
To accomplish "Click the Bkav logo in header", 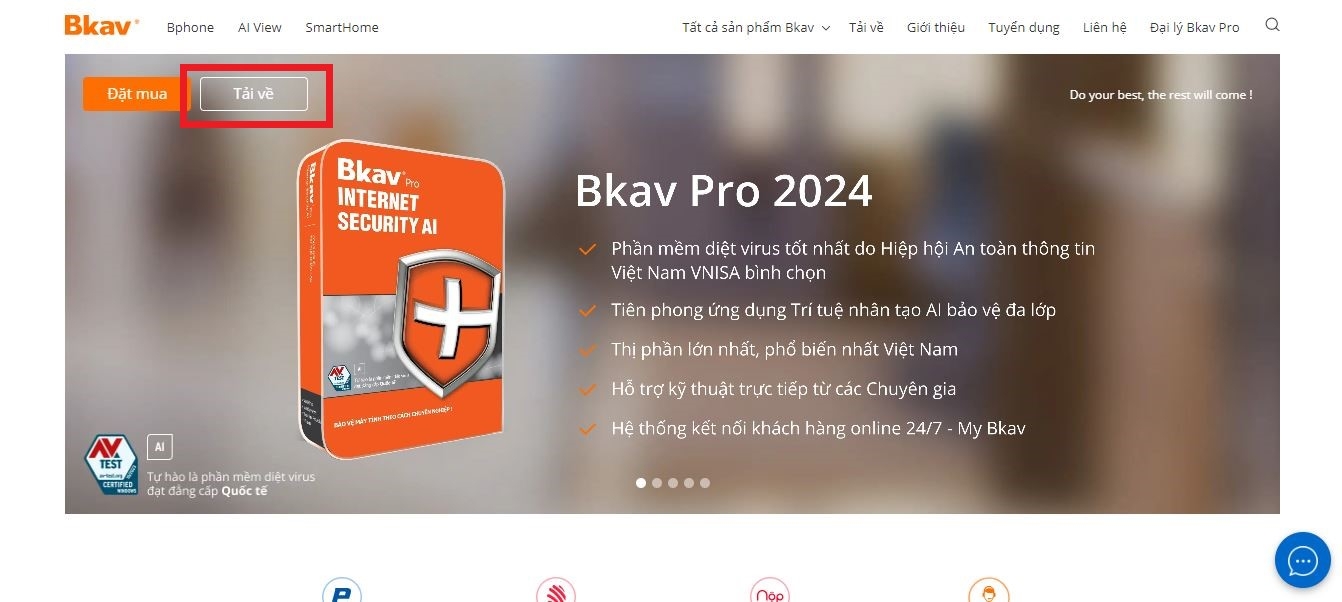I will [102, 26].
